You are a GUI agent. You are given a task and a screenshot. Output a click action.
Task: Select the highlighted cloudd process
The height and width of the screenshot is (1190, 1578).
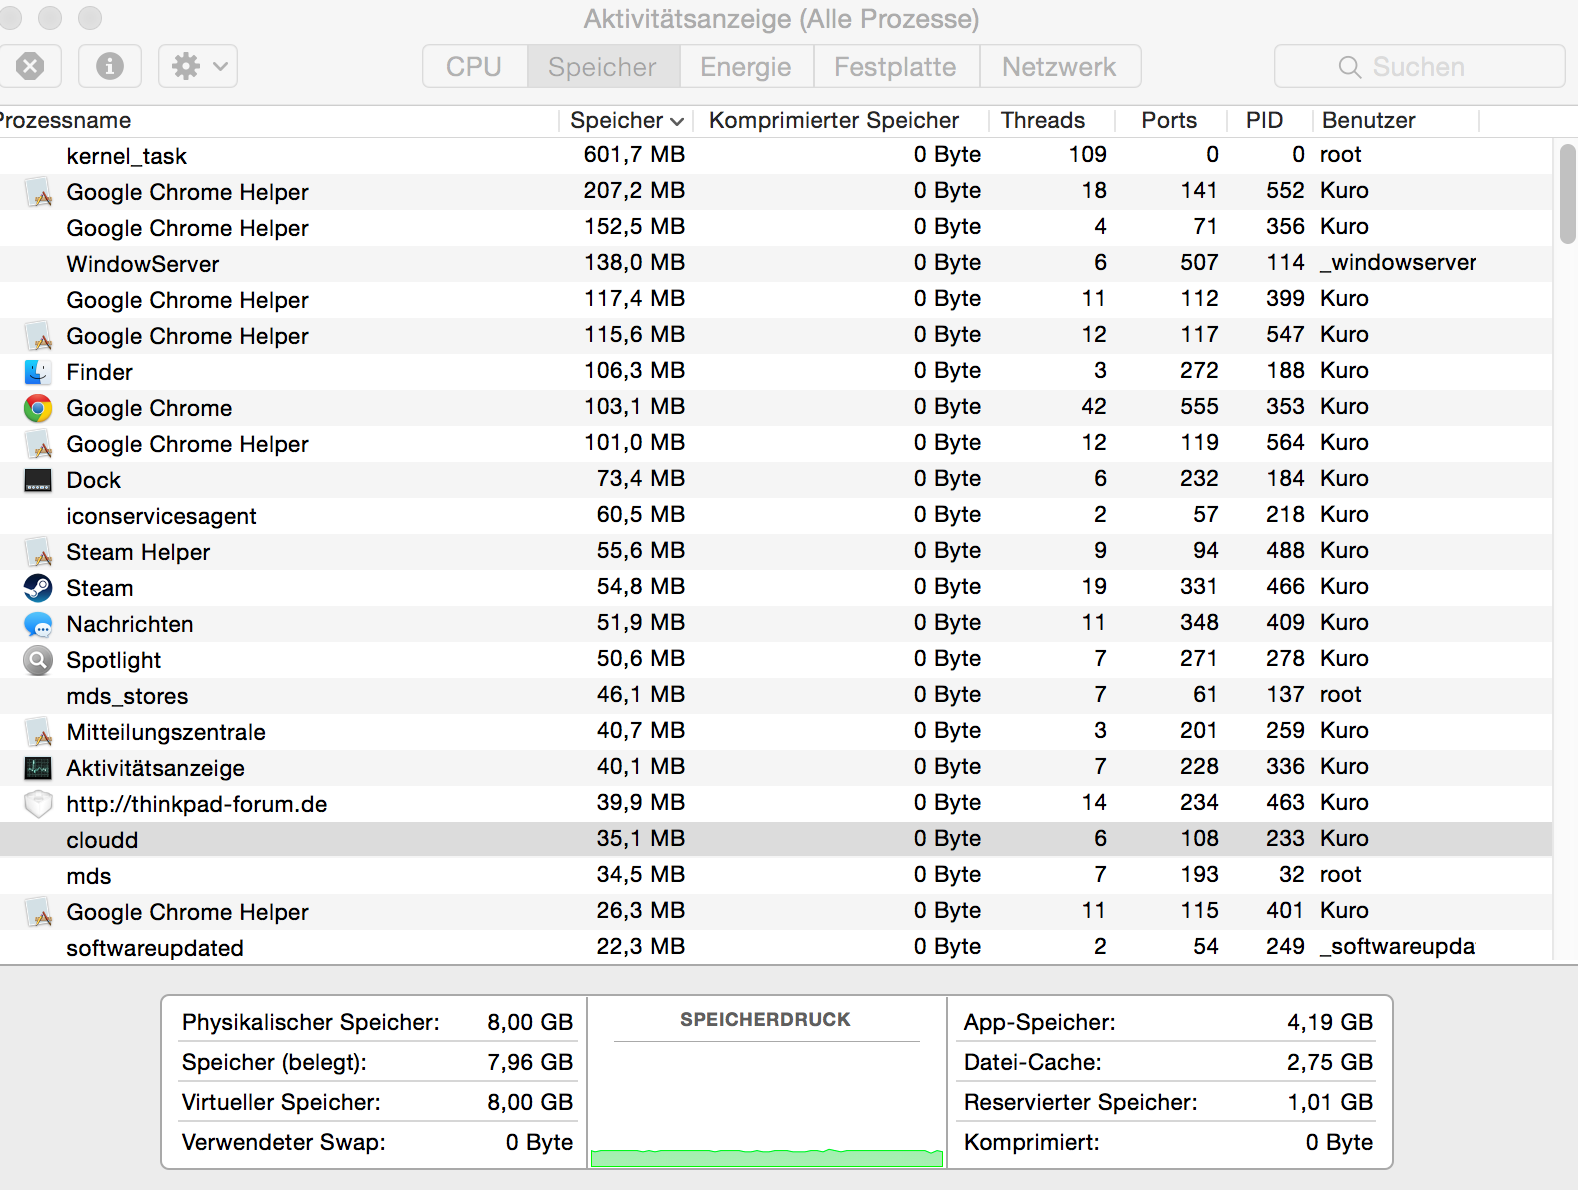(776, 840)
